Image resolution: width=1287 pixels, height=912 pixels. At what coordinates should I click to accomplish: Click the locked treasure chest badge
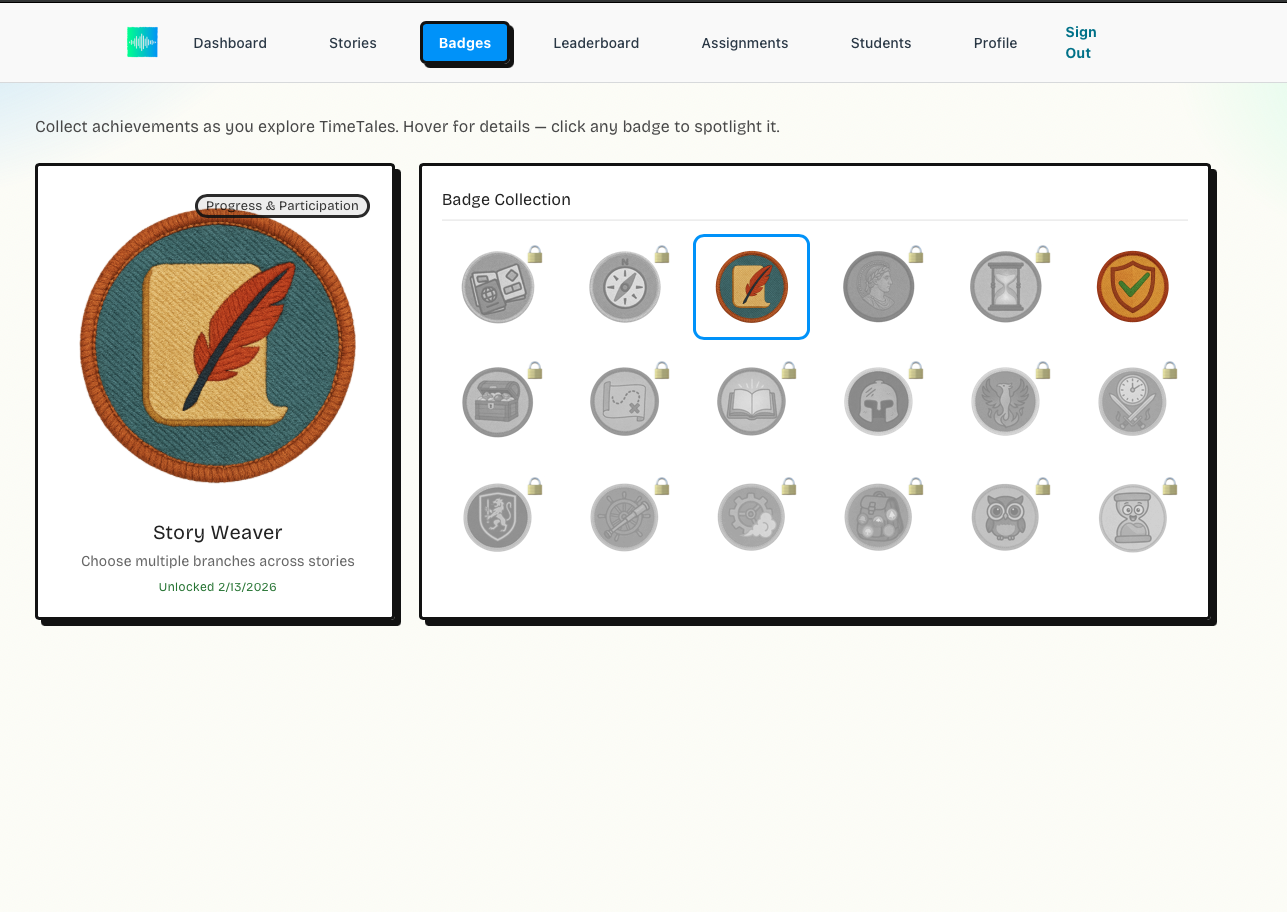[498, 401]
